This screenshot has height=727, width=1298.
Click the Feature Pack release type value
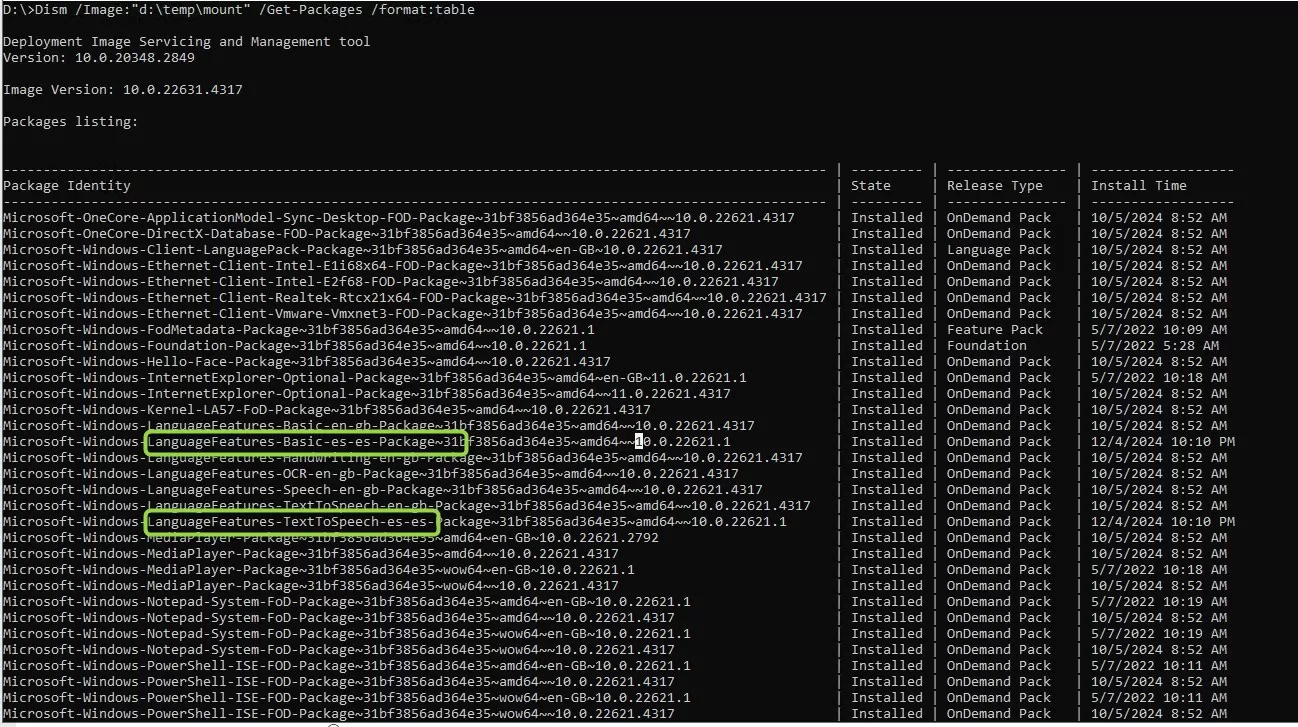click(994, 330)
